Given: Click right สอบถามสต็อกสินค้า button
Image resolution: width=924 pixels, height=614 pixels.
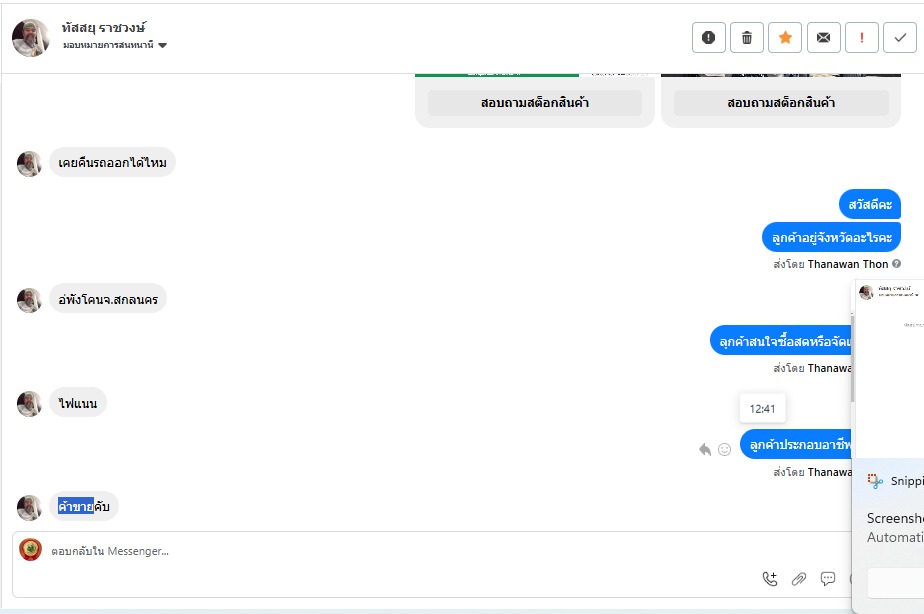Looking at the screenshot, I should pyautogui.click(x=781, y=103).
